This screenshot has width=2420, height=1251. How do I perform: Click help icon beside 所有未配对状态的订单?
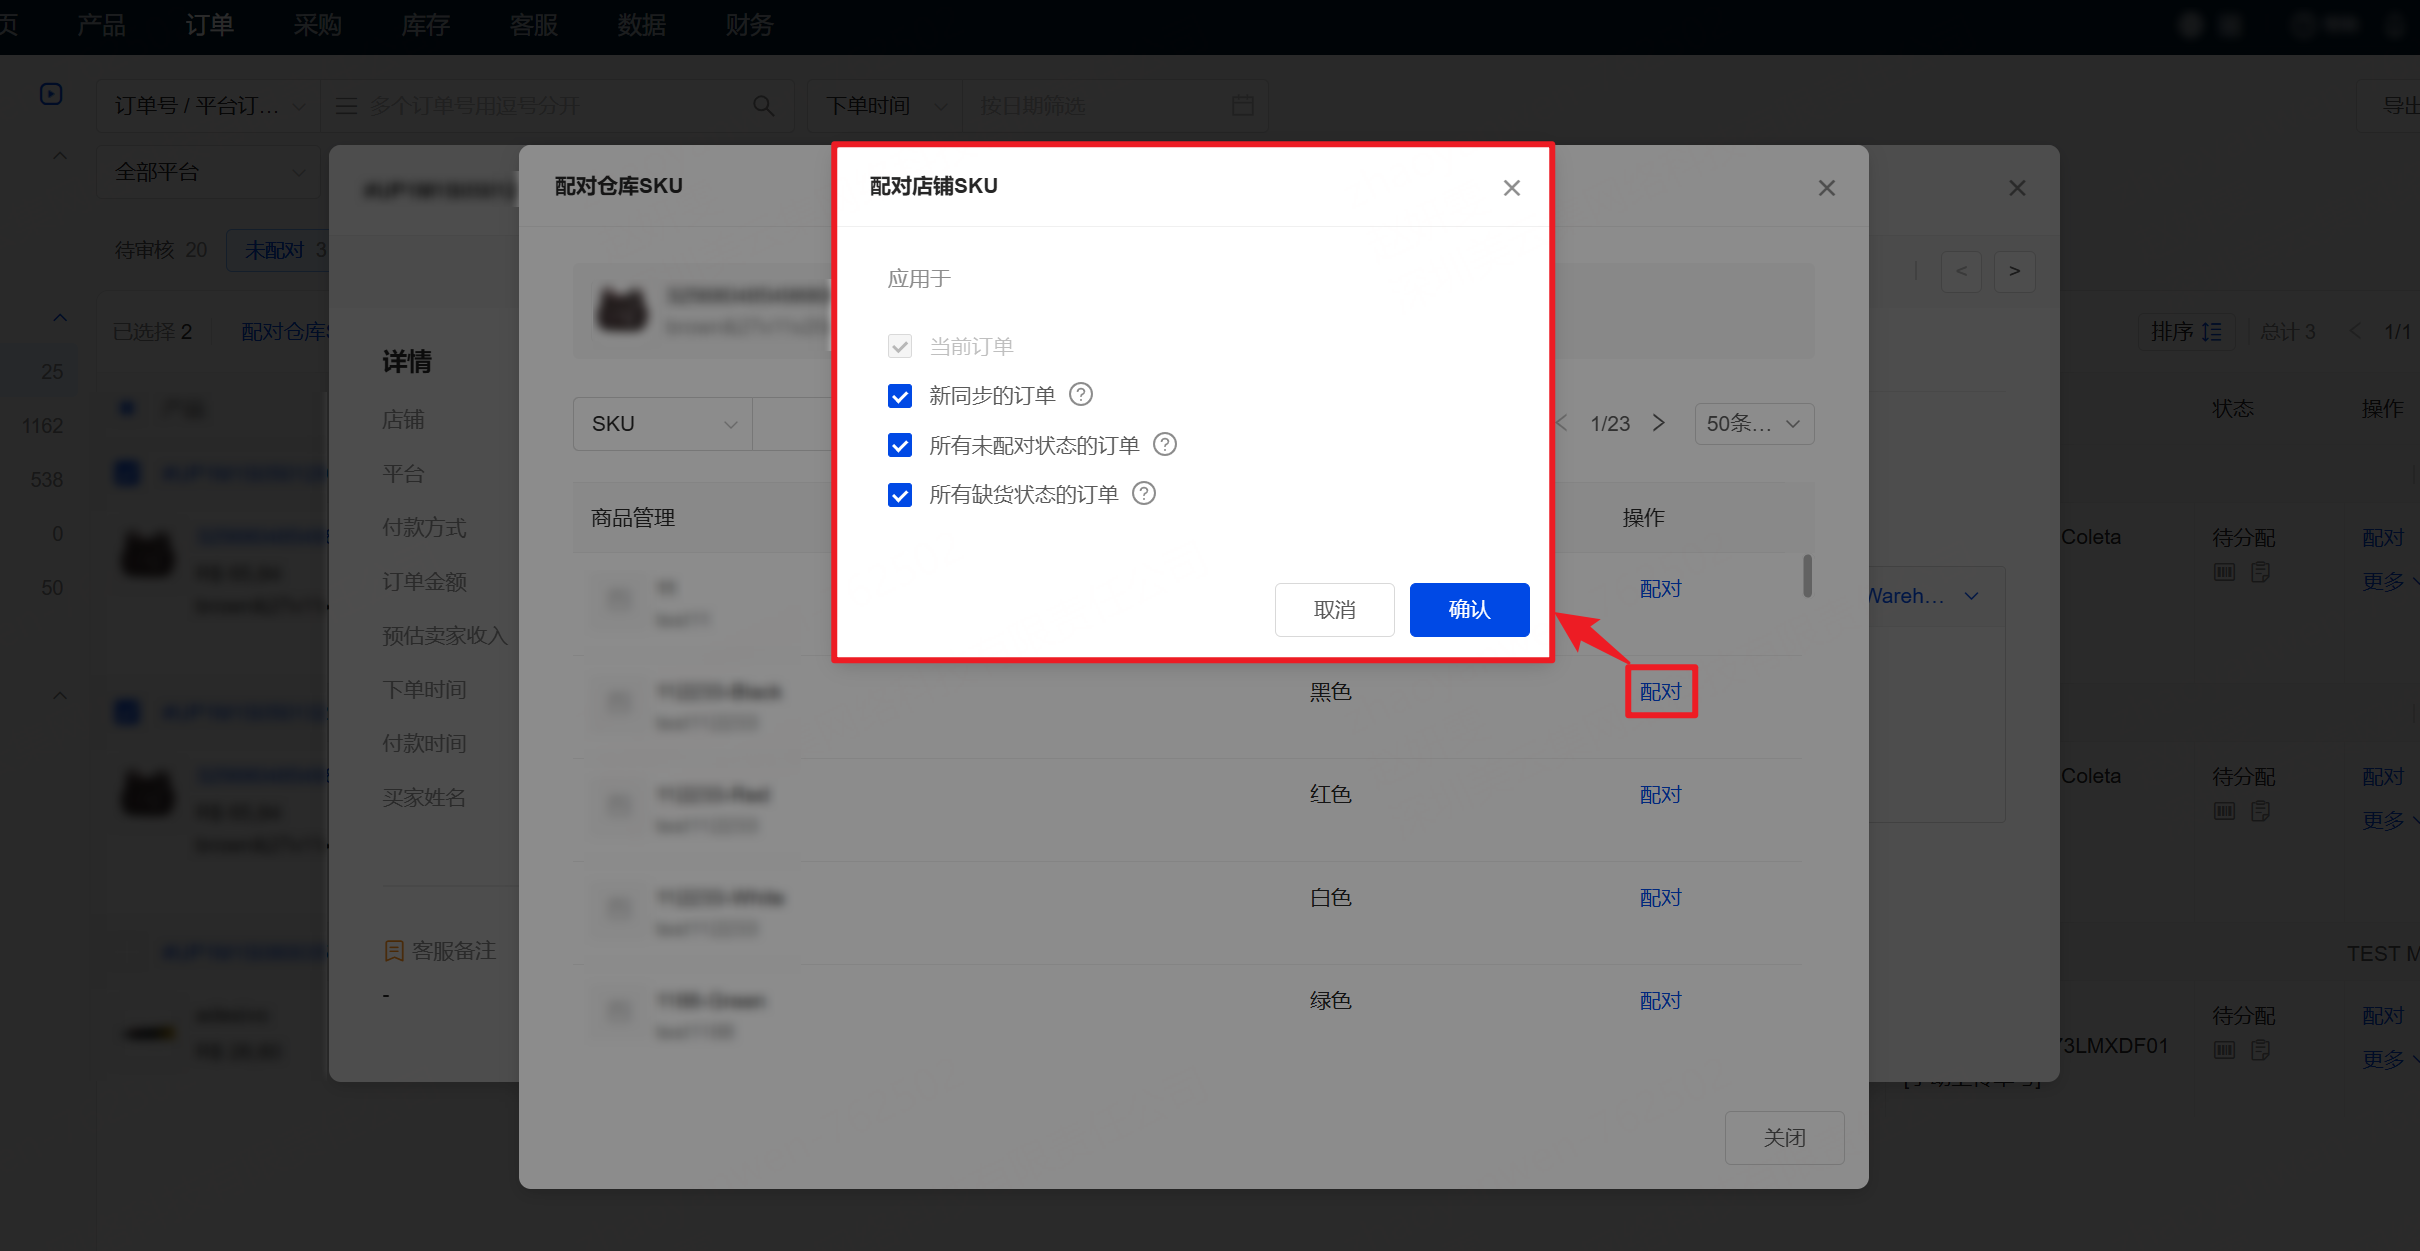click(1164, 444)
